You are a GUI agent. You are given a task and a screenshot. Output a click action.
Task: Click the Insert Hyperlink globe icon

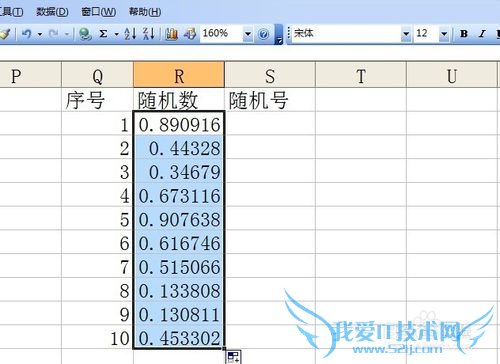point(85,34)
